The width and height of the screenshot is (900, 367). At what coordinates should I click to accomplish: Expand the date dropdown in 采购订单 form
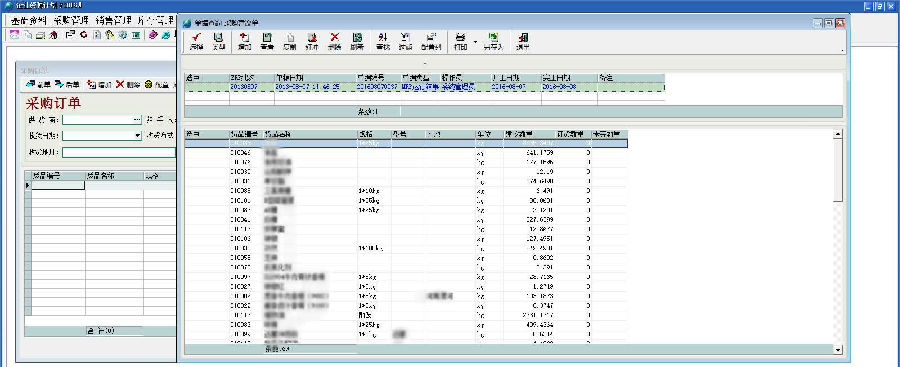(x=137, y=136)
